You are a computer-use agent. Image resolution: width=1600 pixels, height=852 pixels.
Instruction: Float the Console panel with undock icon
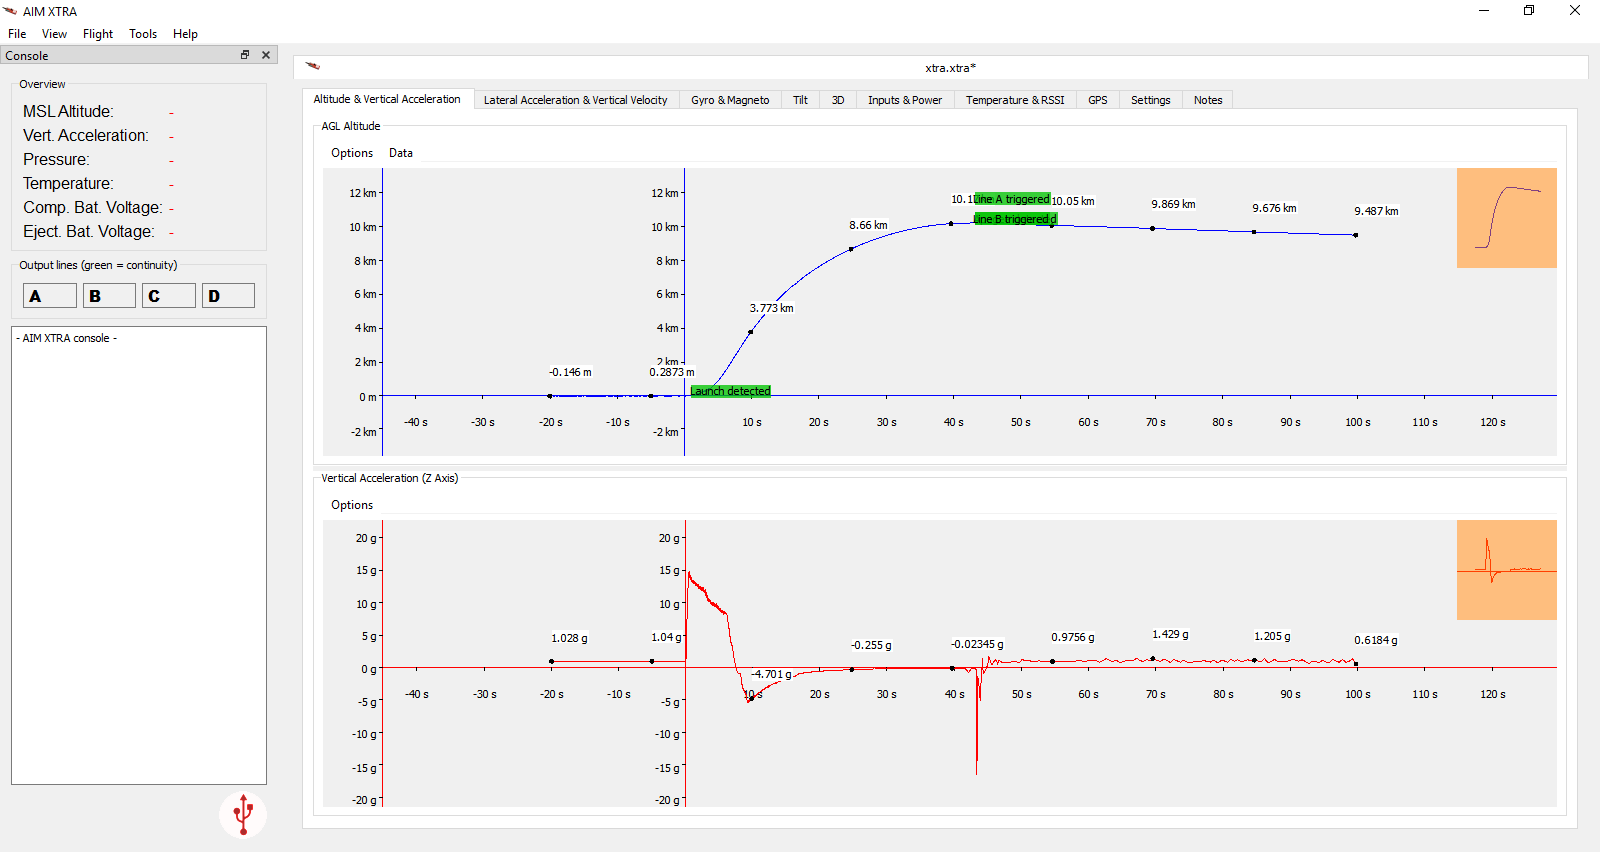245,55
